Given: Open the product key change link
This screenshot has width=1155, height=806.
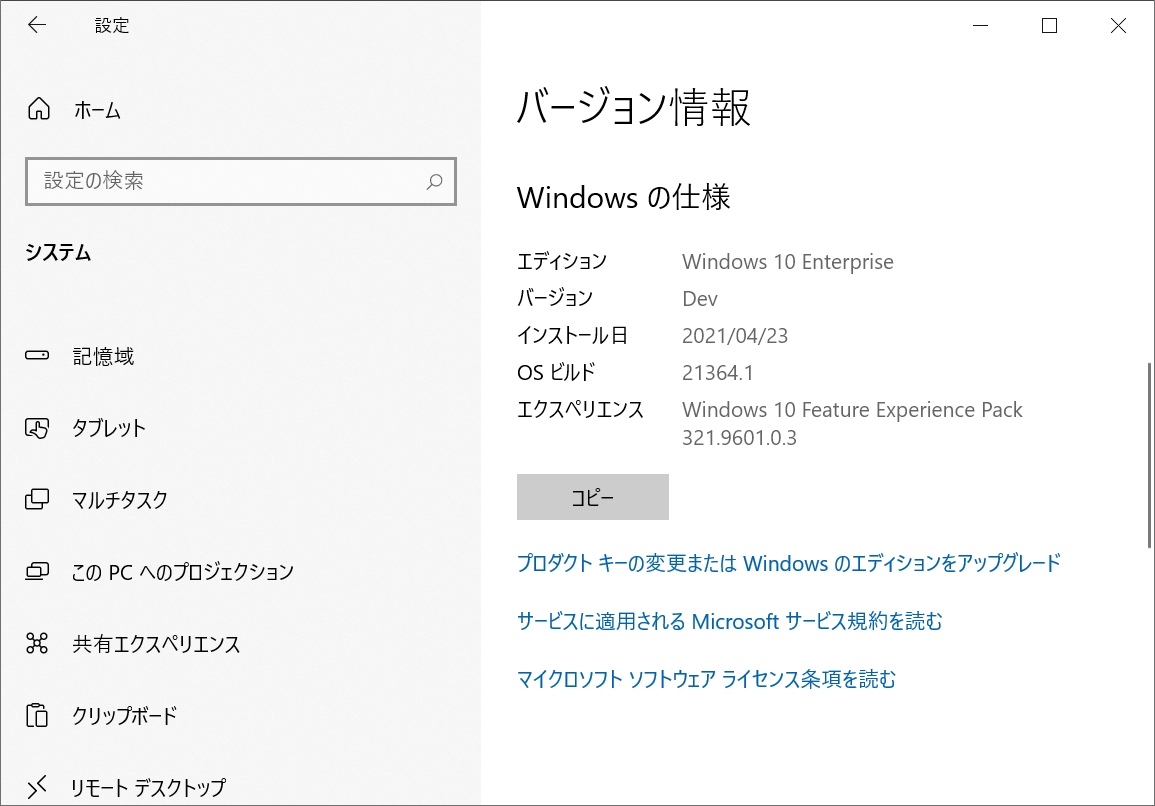Looking at the screenshot, I should coord(788,563).
